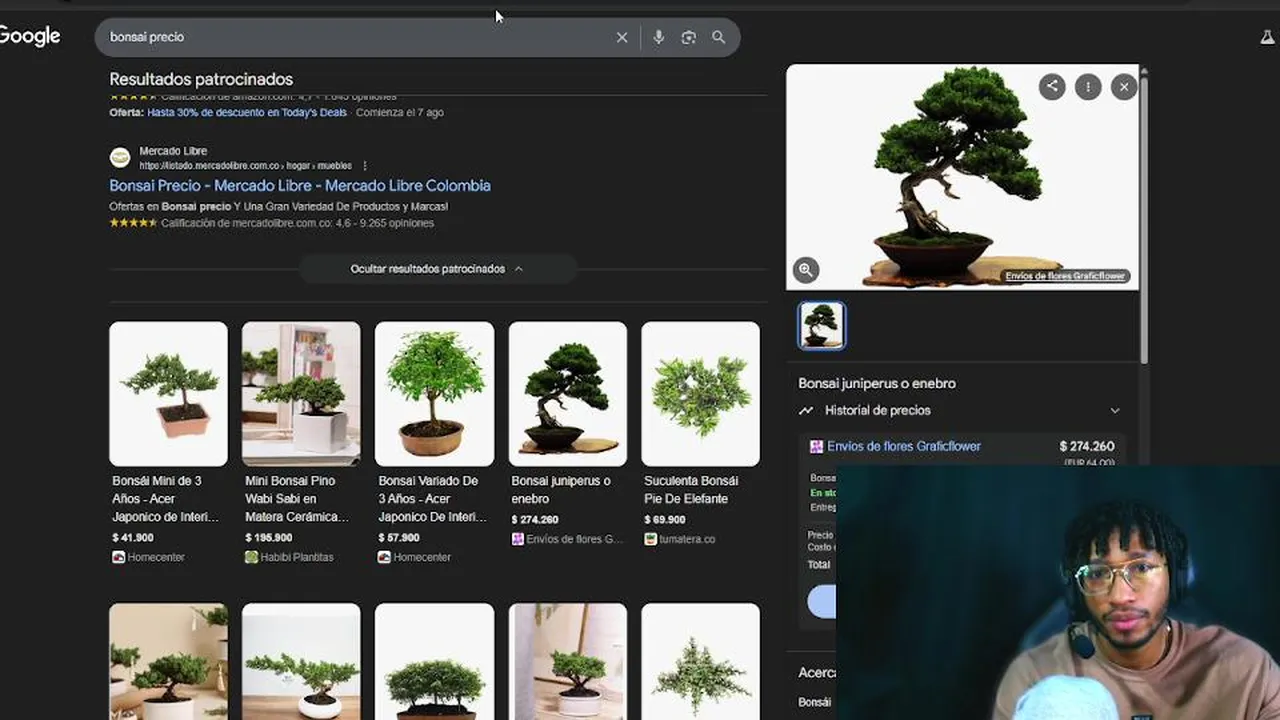Image resolution: width=1280 pixels, height=720 pixels.
Task: Click the Habibi Plantitas seller label
Action: (297, 557)
